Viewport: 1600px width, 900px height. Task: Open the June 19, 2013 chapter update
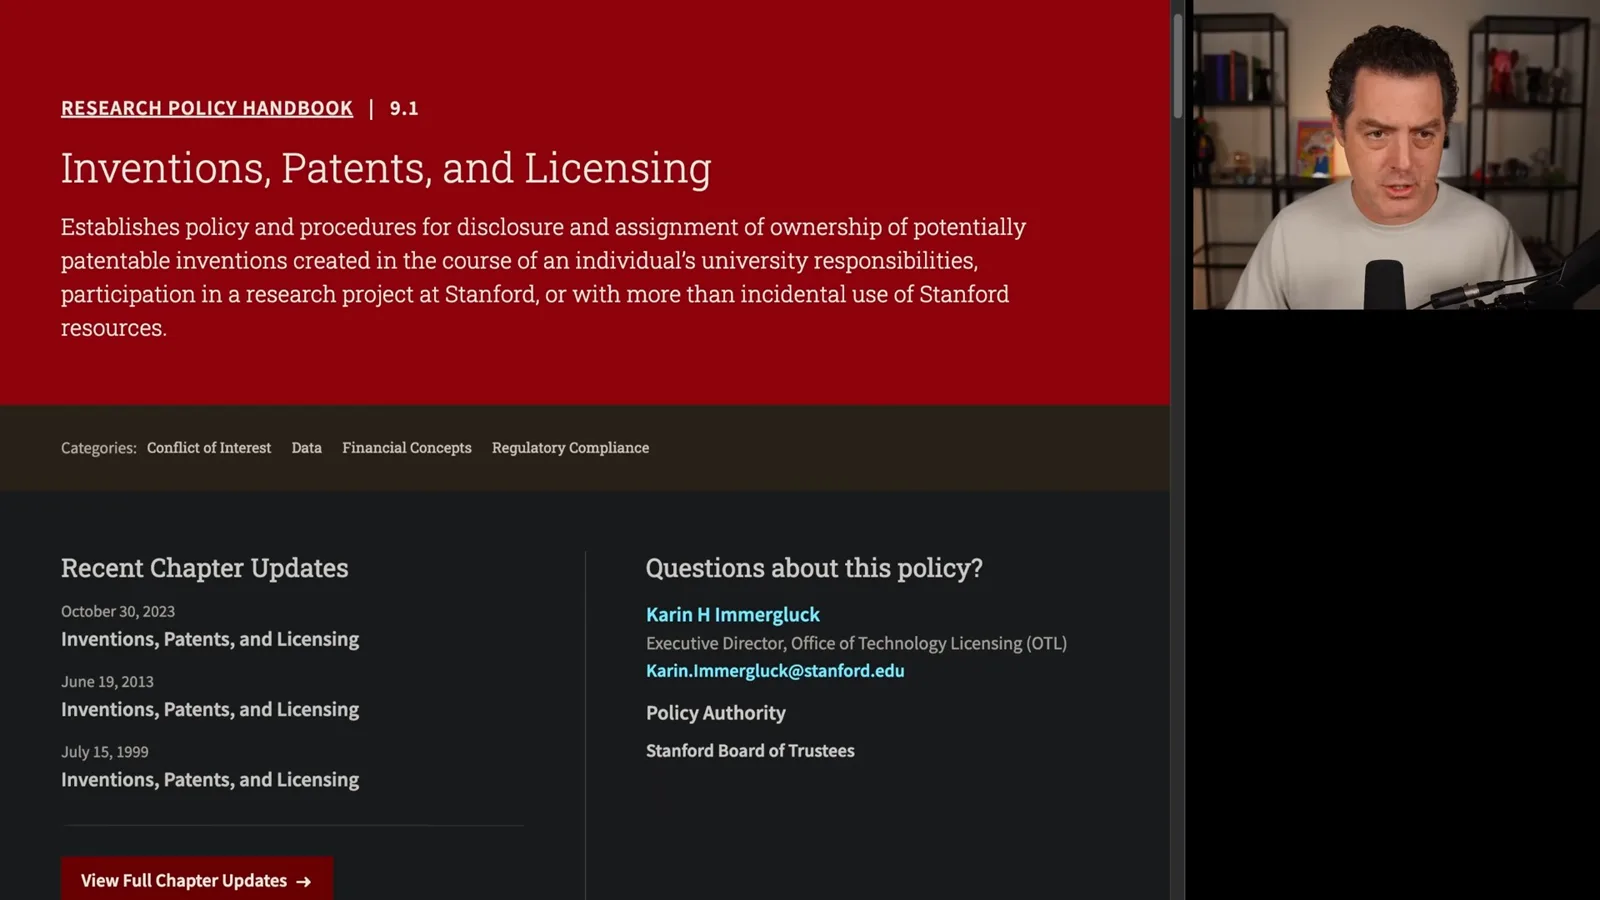point(210,709)
